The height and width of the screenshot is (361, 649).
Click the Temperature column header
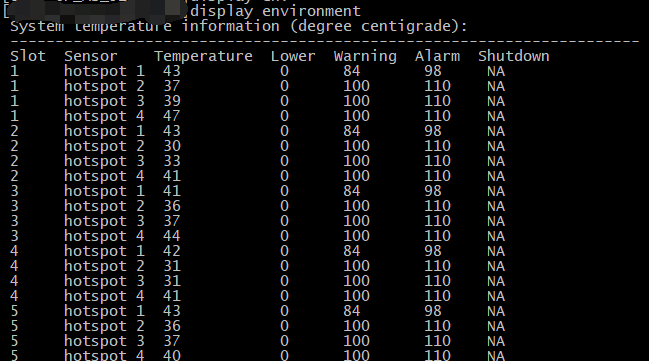tap(203, 56)
